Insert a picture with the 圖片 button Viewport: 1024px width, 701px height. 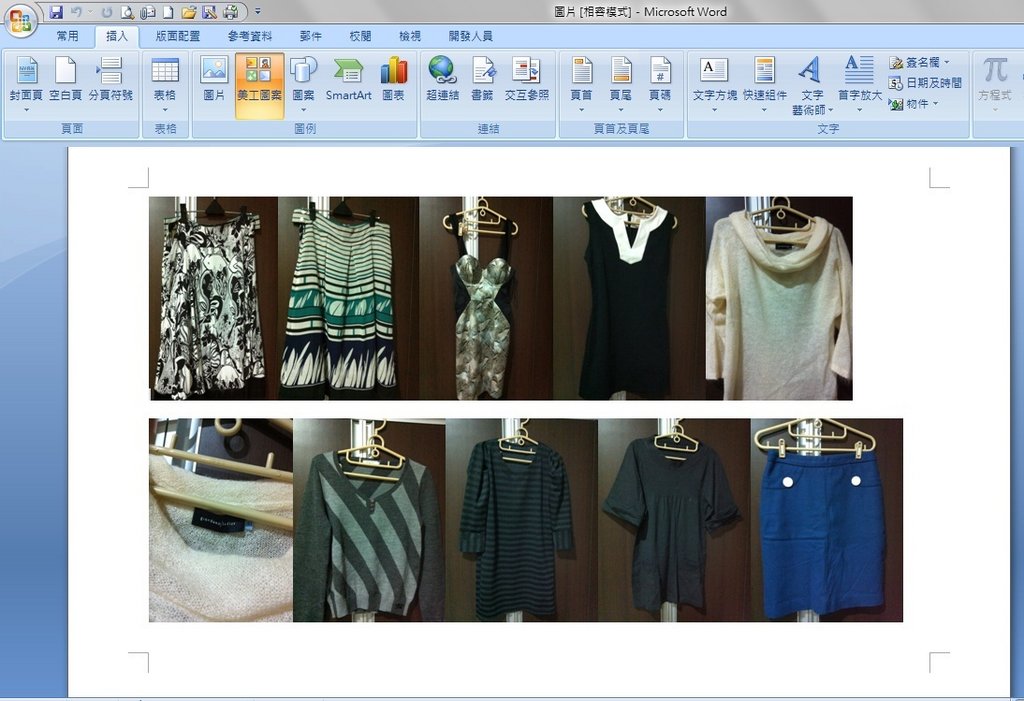point(214,80)
